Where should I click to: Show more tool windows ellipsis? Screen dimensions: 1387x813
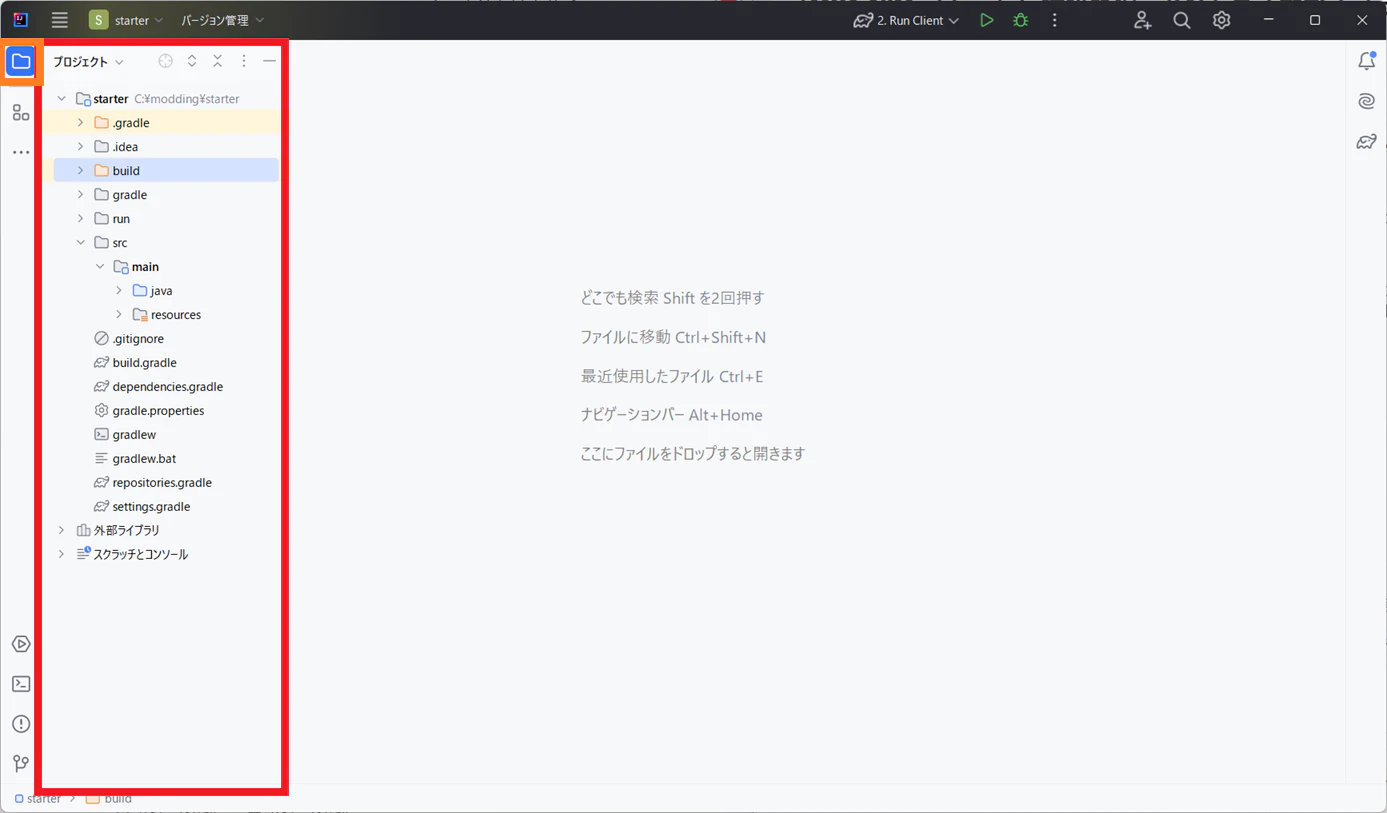coord(21,153)
